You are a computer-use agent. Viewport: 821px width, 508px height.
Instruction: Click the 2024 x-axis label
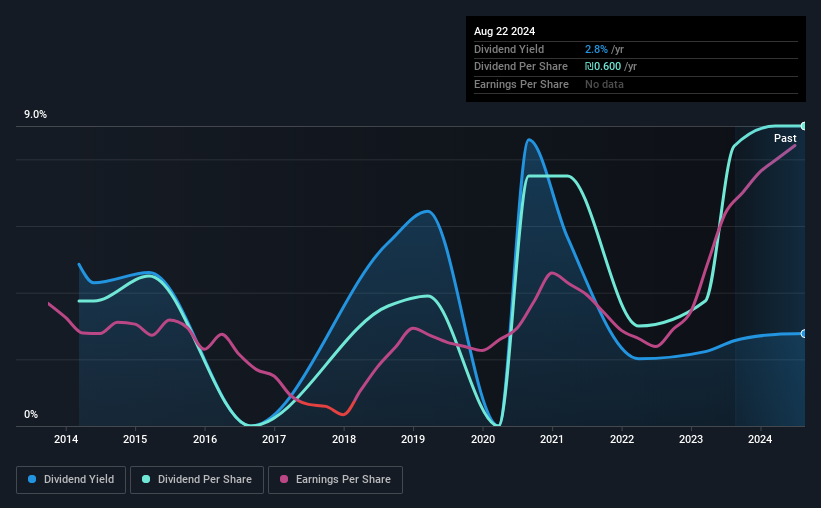[x=760, y=439]
